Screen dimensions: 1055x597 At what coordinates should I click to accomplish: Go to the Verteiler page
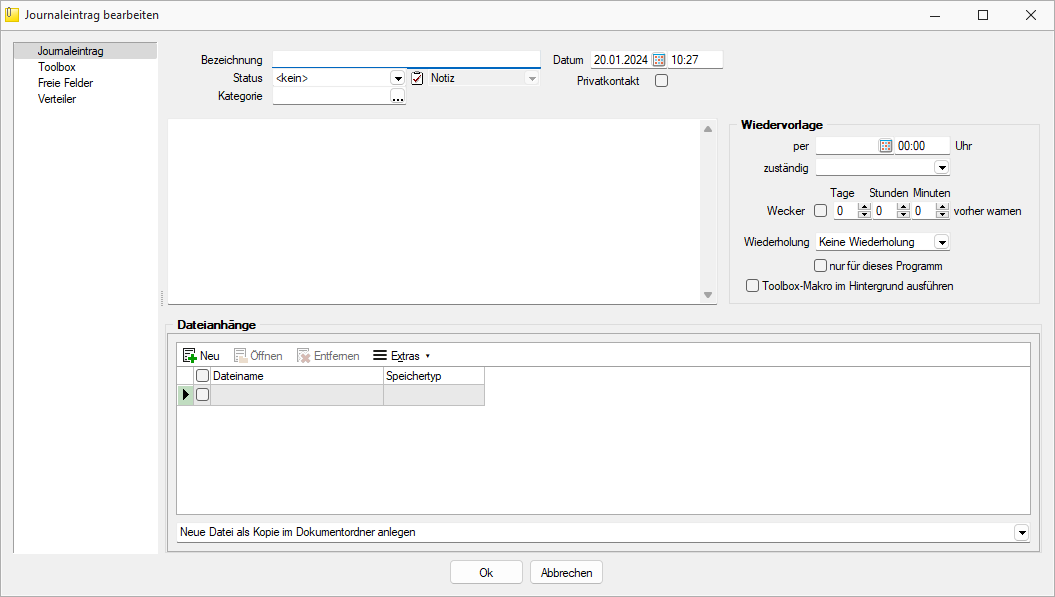click(x=57, y=99)
